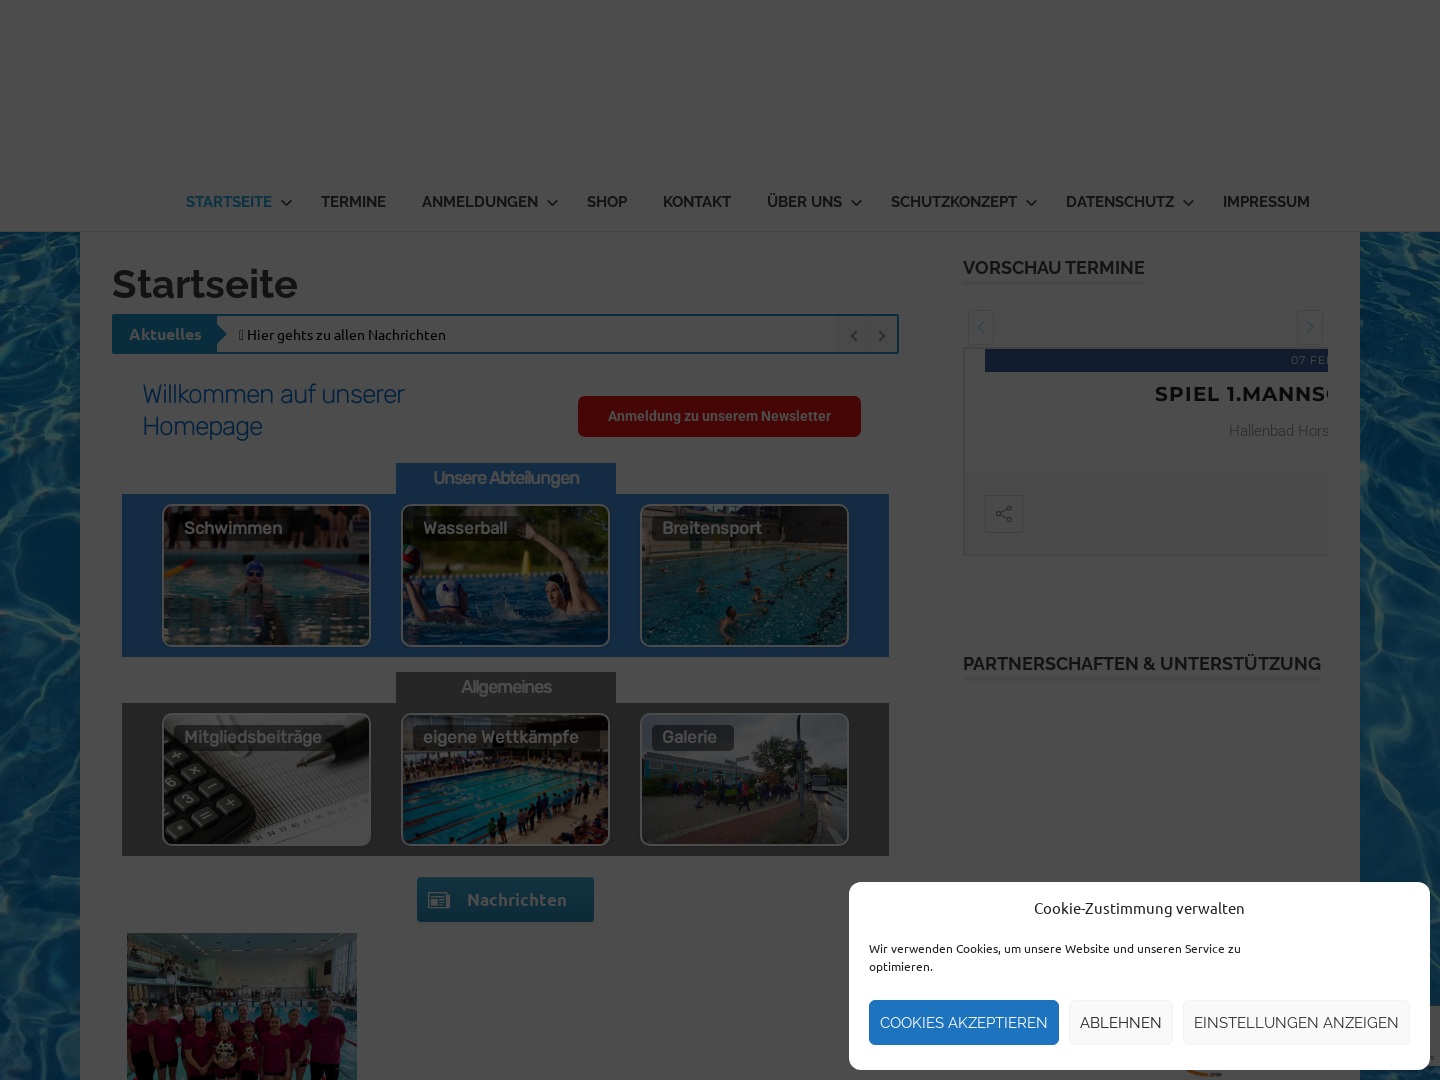Click Partnerschaften & Unterstützung heading
This screenshot has height=1080, width=1440.
click(x=1142, y=664)
